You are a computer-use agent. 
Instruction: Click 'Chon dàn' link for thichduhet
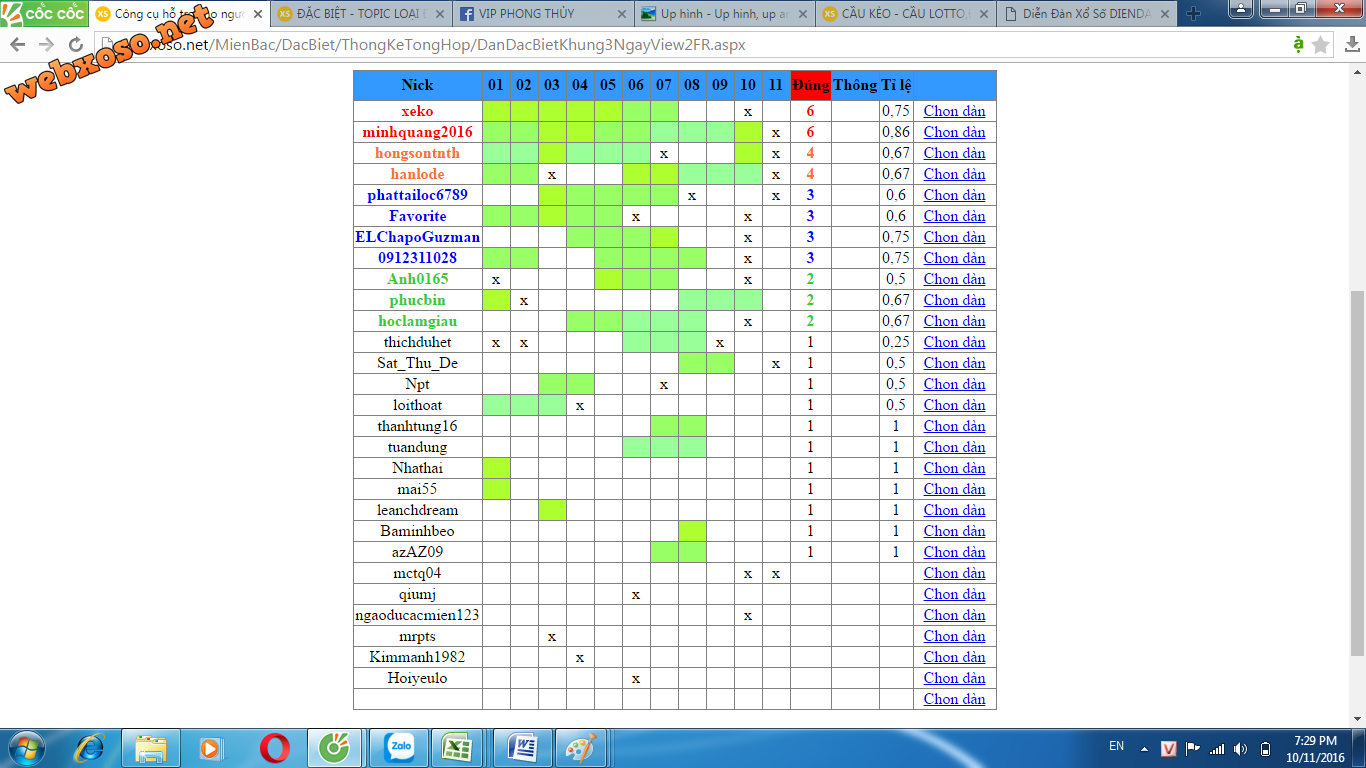click(954, 342)
